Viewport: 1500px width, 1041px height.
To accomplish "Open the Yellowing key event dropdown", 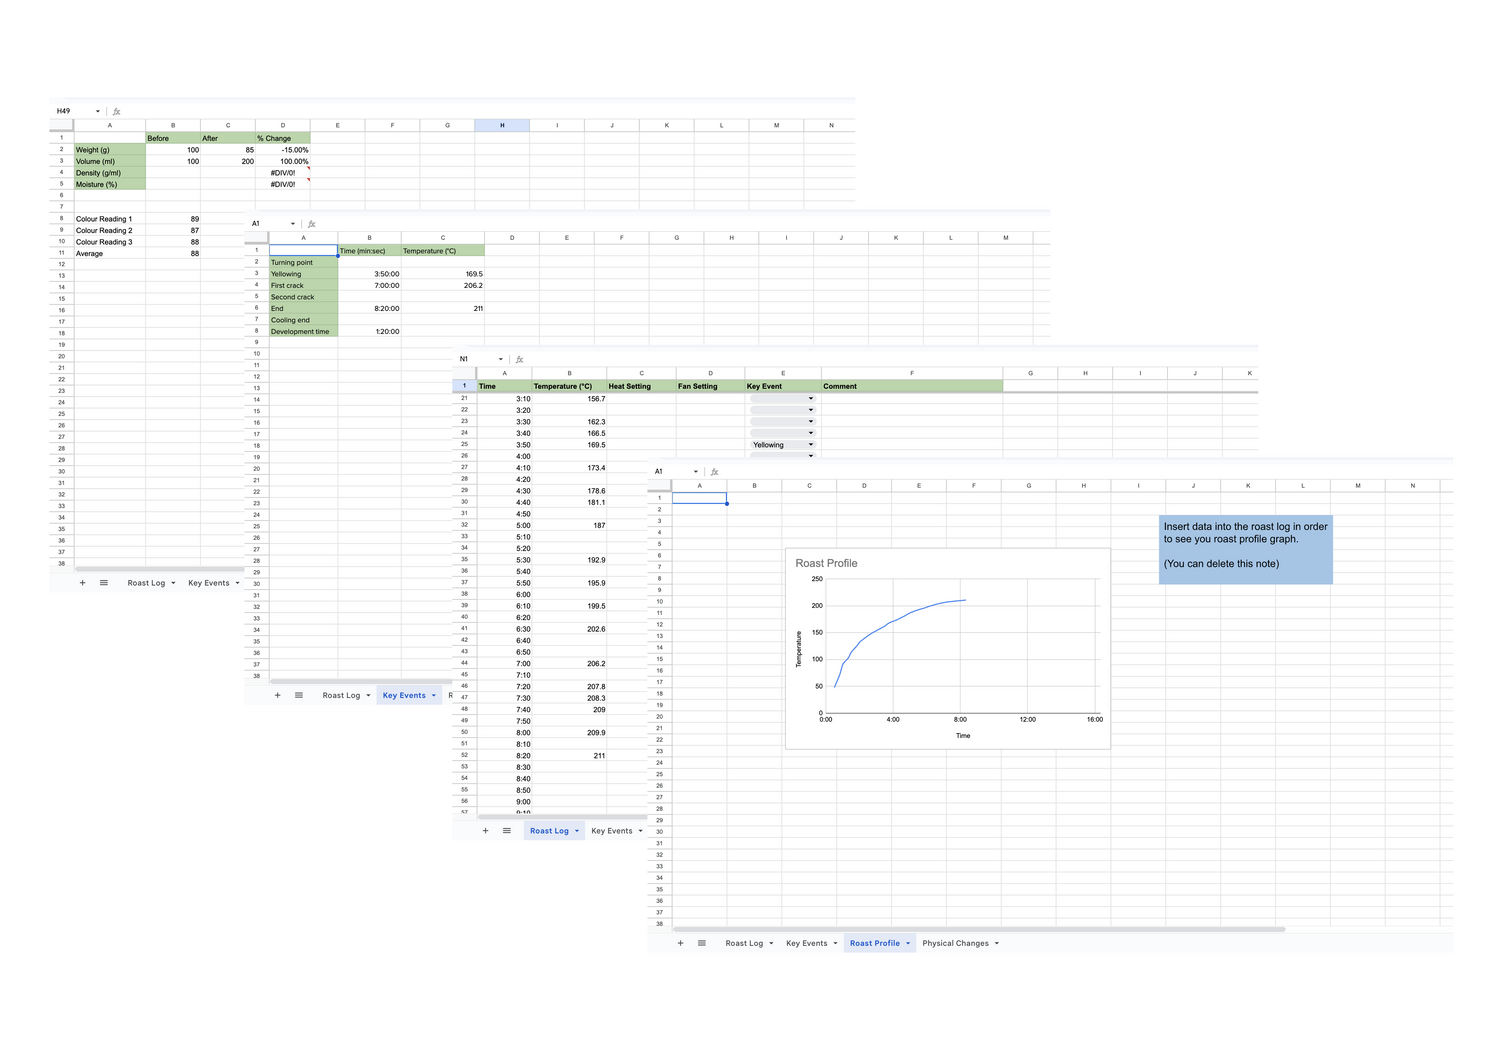I will (811, 444).
